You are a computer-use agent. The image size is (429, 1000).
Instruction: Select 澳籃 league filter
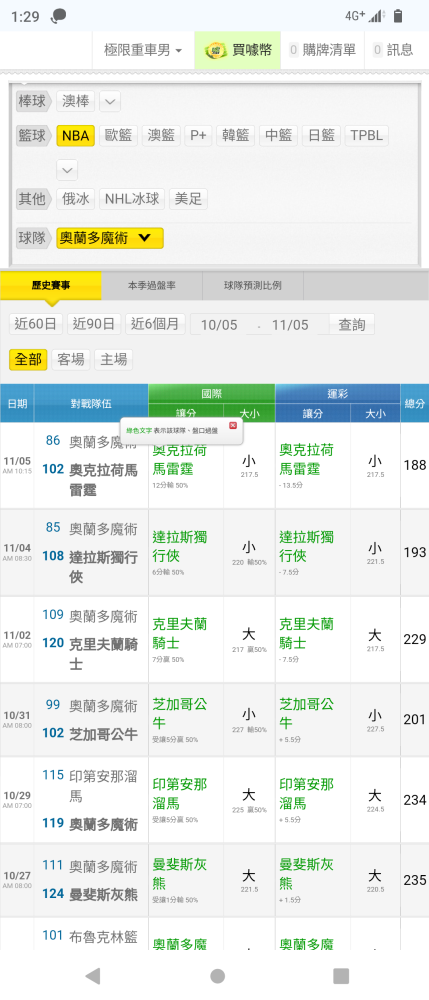(x=161, y=135)
